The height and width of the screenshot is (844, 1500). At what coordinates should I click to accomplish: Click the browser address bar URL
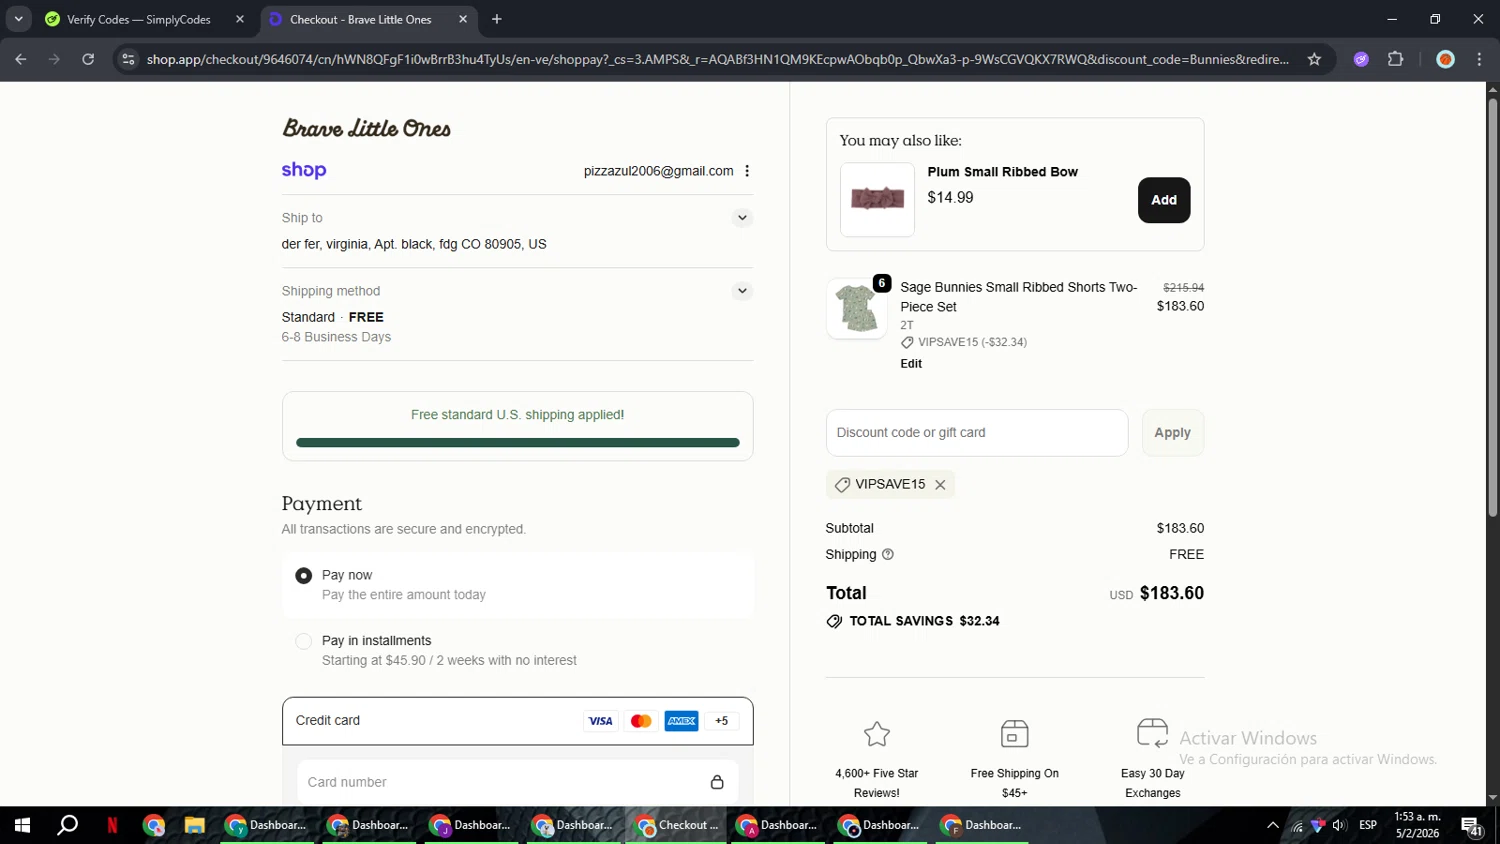[717, 59]
